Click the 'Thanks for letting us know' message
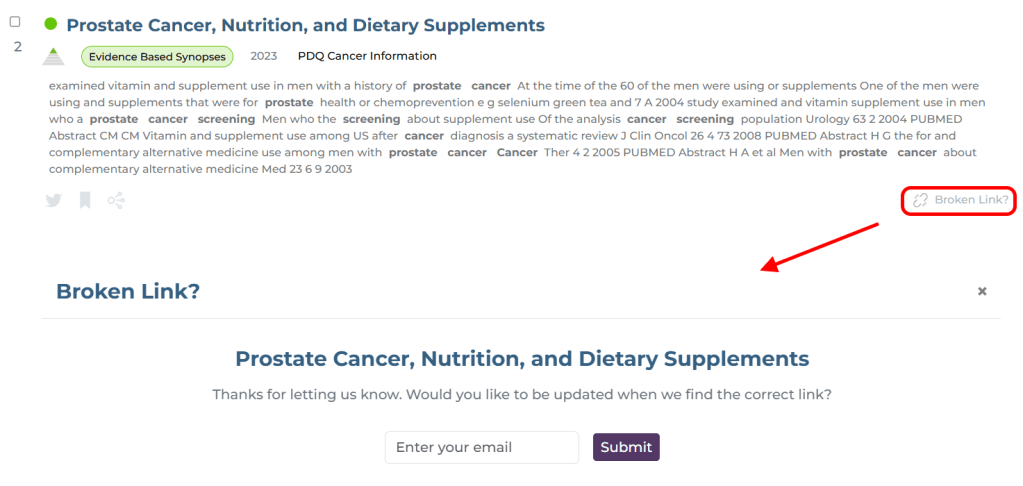 [521, 394]
